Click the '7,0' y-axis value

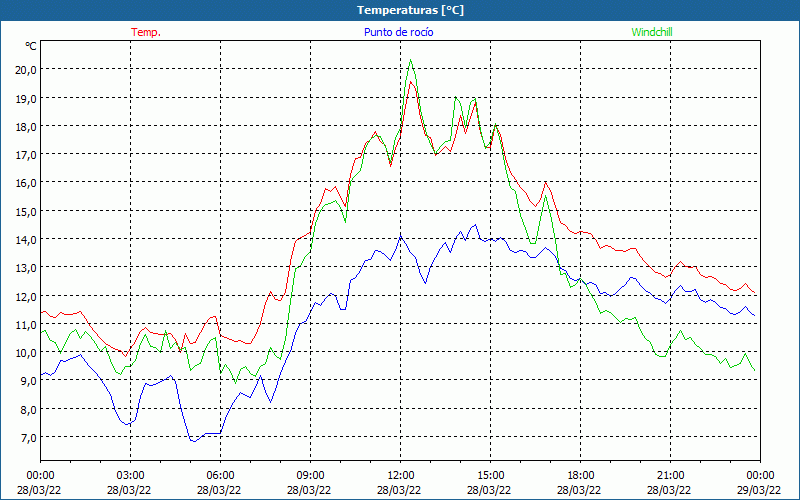tap(28, 438)
